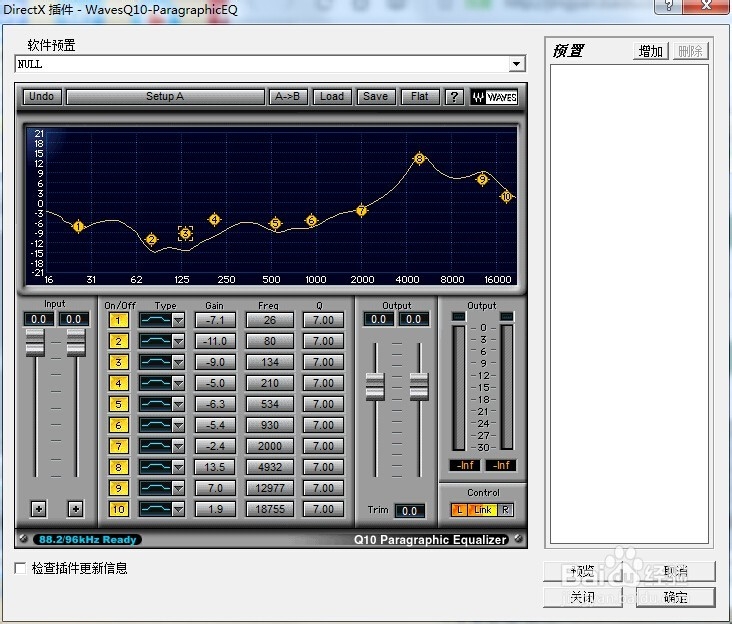
Task: Click 增加 to add a preset
Action: tap(651, 51)
